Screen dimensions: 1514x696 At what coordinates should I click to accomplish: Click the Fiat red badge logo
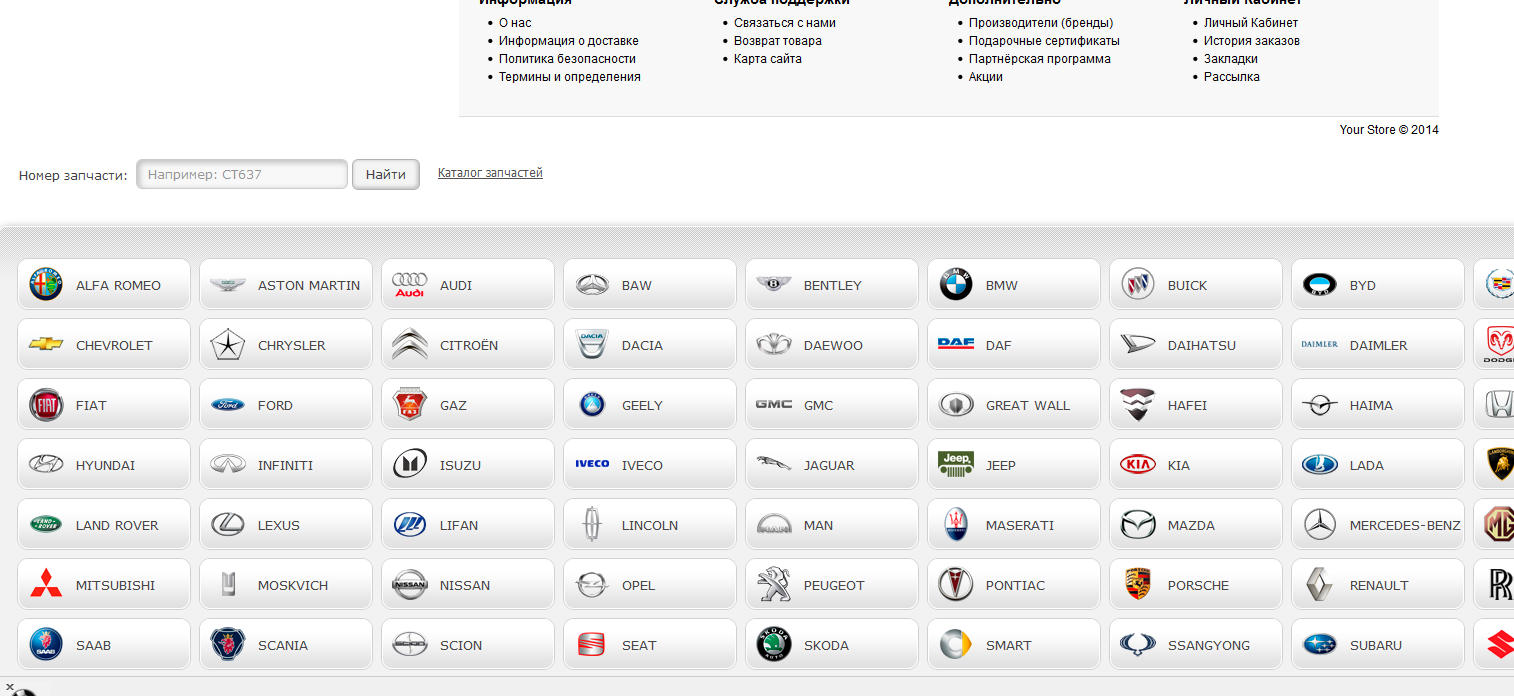point(46,405)
